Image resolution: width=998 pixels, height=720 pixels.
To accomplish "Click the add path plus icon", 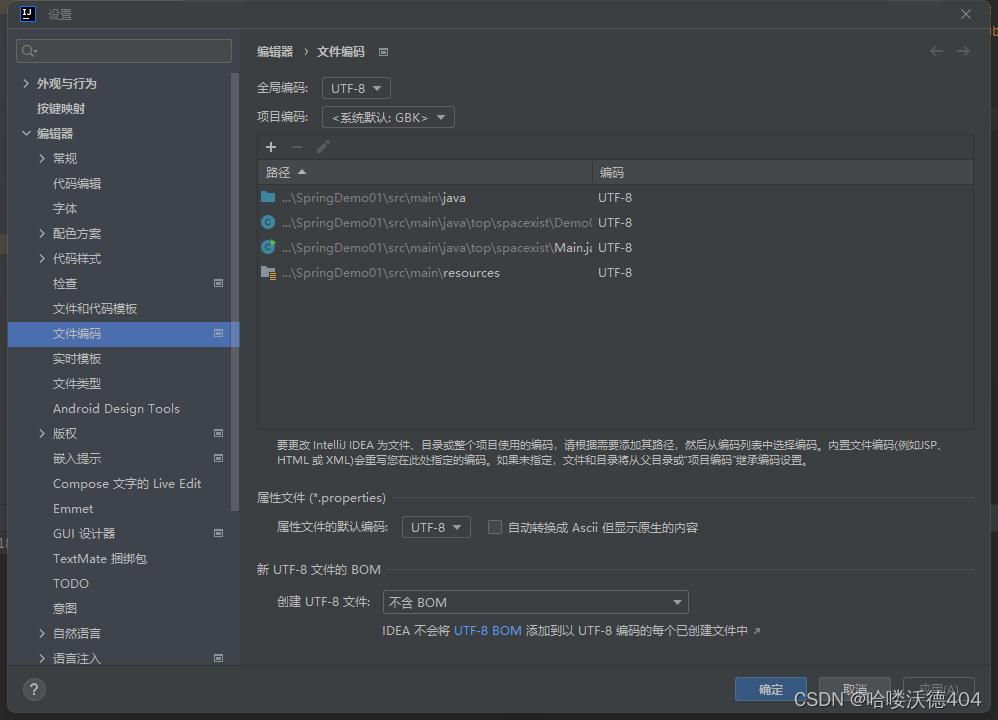I will coord(271,147).
